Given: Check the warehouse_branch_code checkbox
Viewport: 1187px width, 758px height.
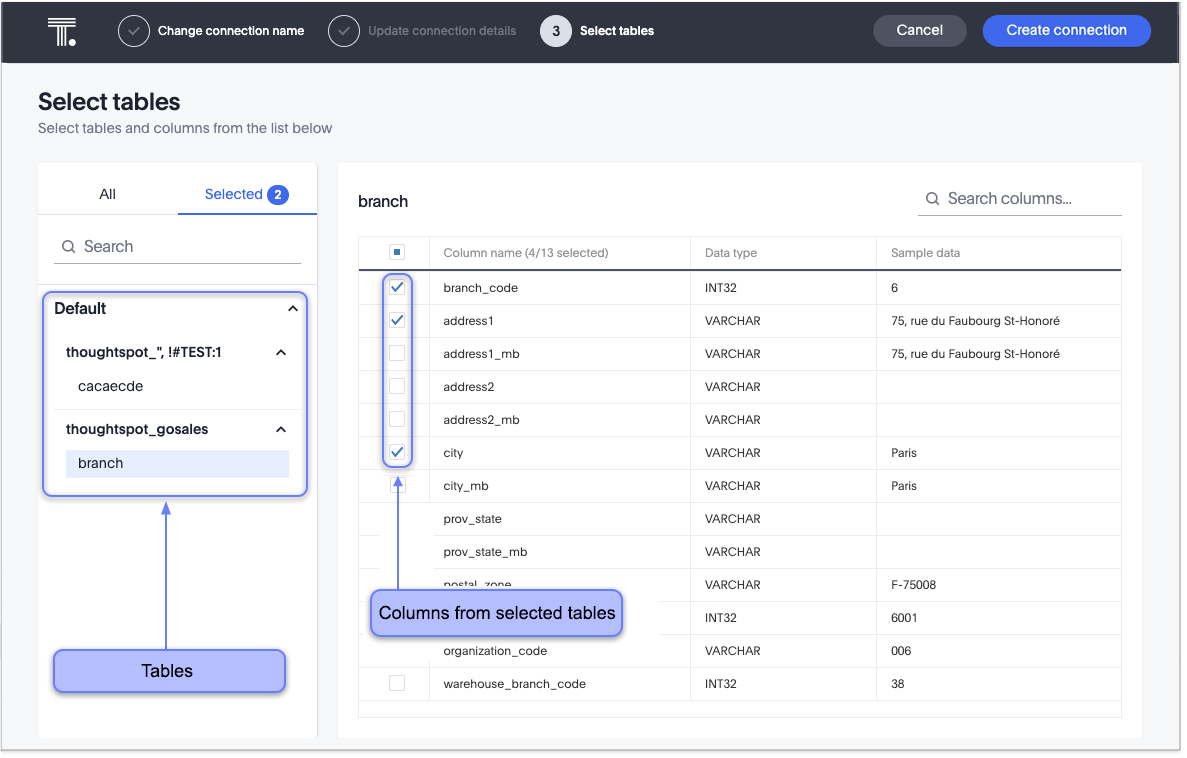Looking at the screenshot, I should 397,683.
